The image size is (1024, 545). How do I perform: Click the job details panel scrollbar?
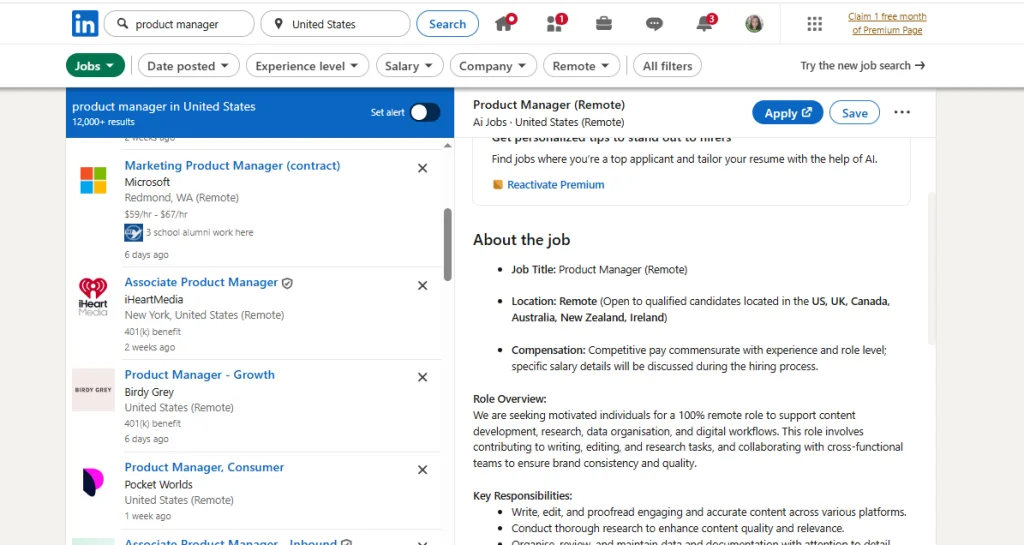[x=932, y=268]
